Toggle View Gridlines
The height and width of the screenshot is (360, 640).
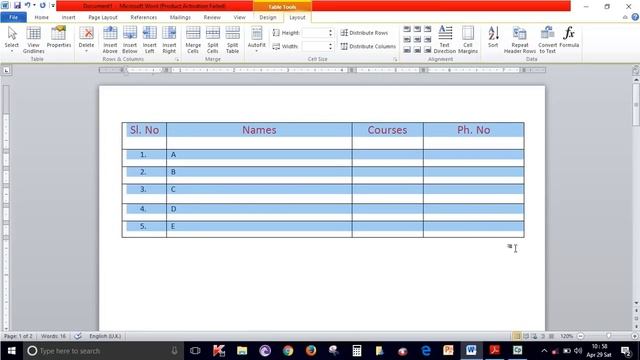[x=33, y=39]
